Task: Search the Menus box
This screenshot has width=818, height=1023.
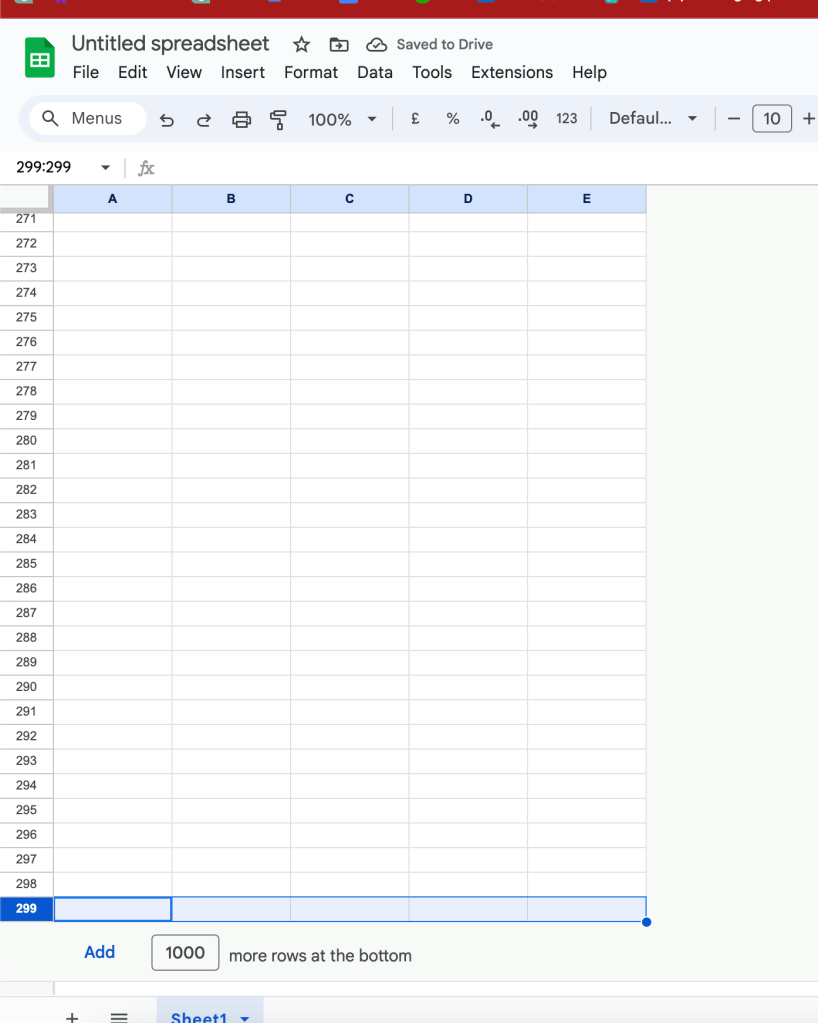Action: [x=88, y=119]
